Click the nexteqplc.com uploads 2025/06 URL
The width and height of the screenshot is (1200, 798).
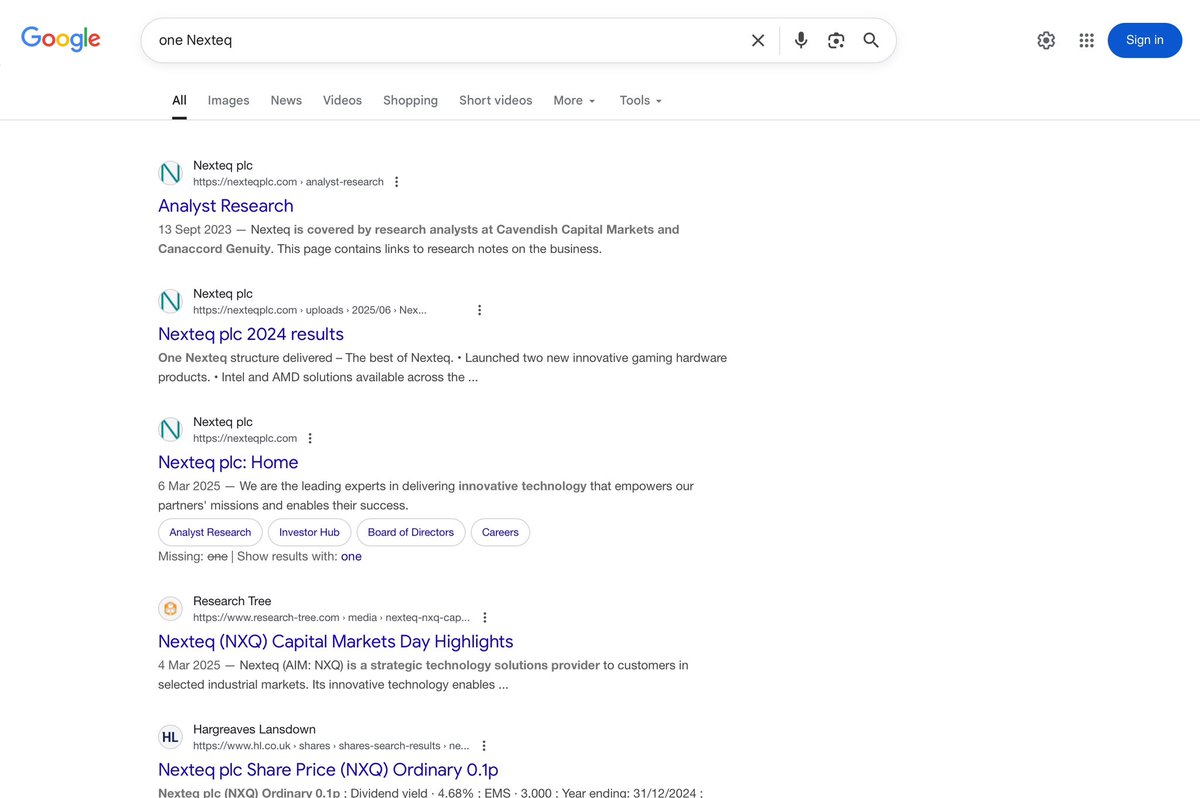coord(310,310)
